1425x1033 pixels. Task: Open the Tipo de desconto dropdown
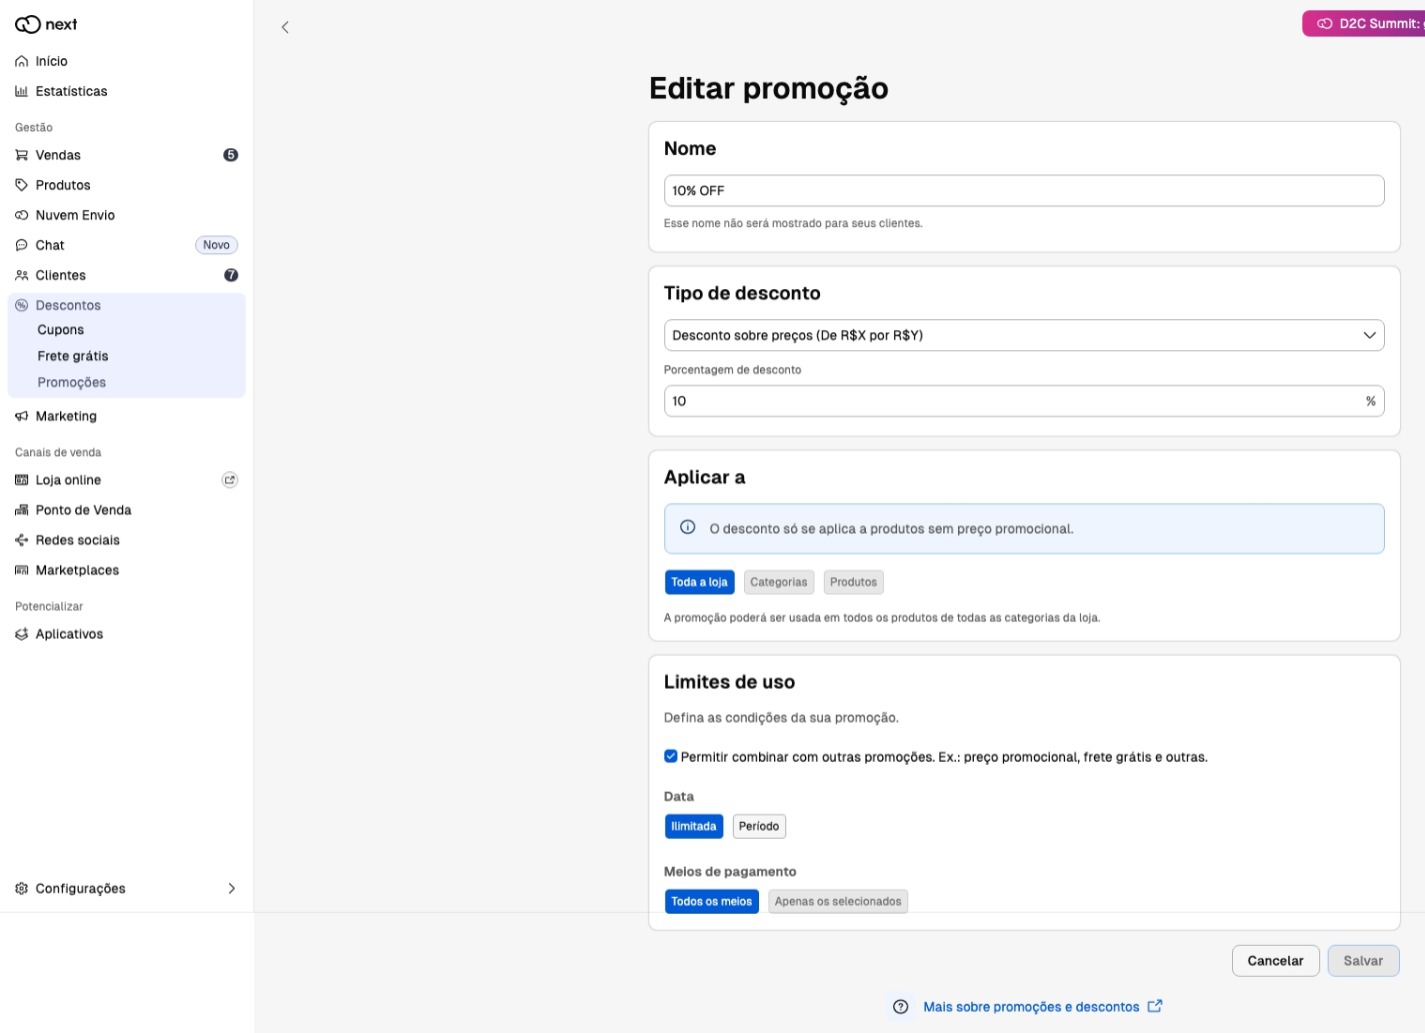pos(1024,335)
